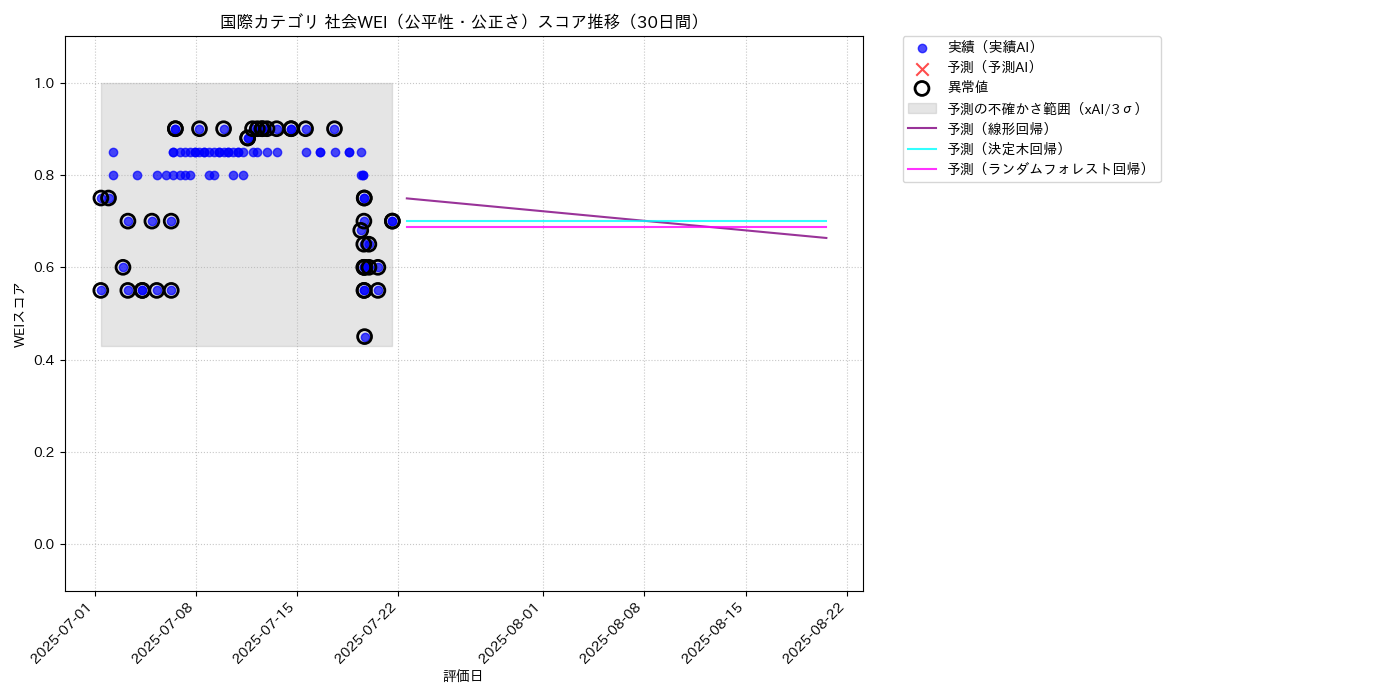
Task: Click the x-axis tick 2025-08-22
Action: 817,631
